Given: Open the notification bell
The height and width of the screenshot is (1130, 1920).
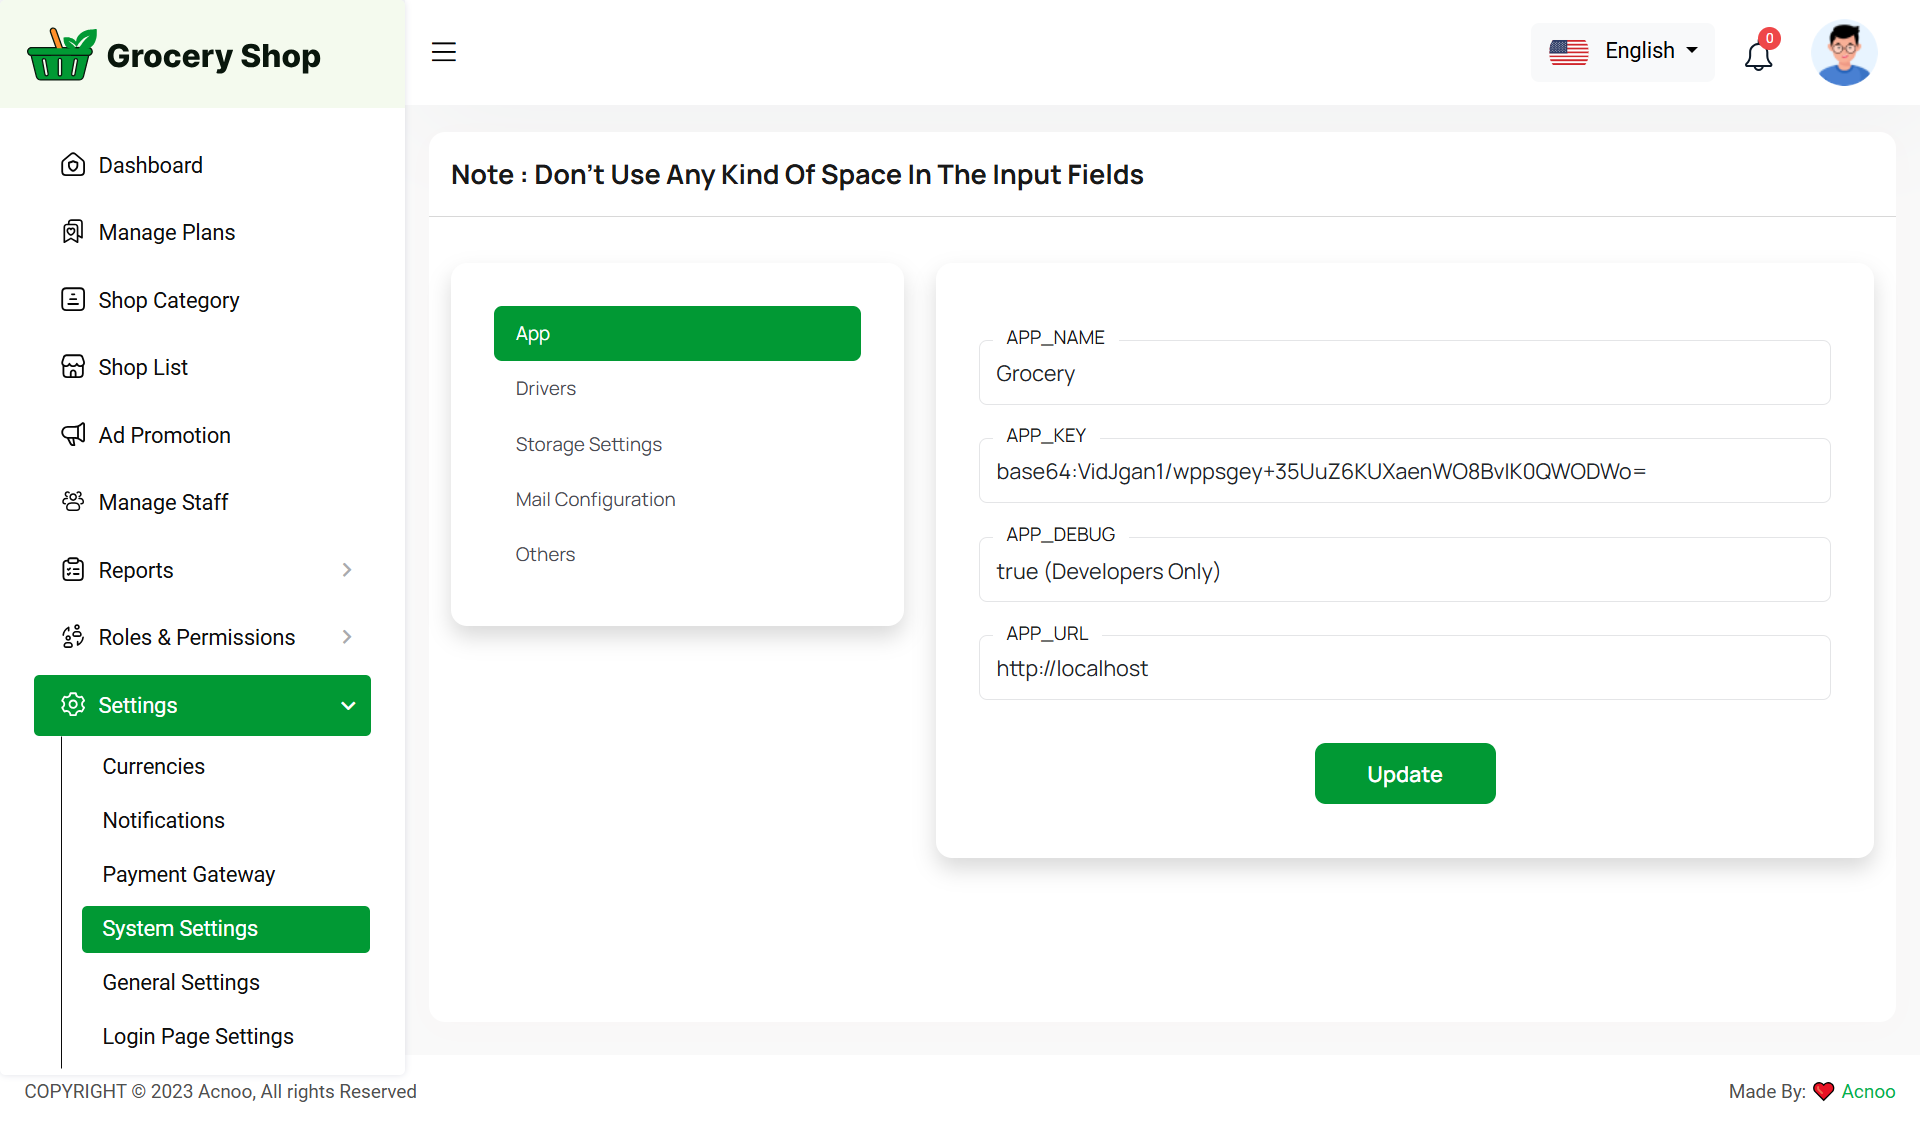Looking at the screenshot, I should (1758, 56).
